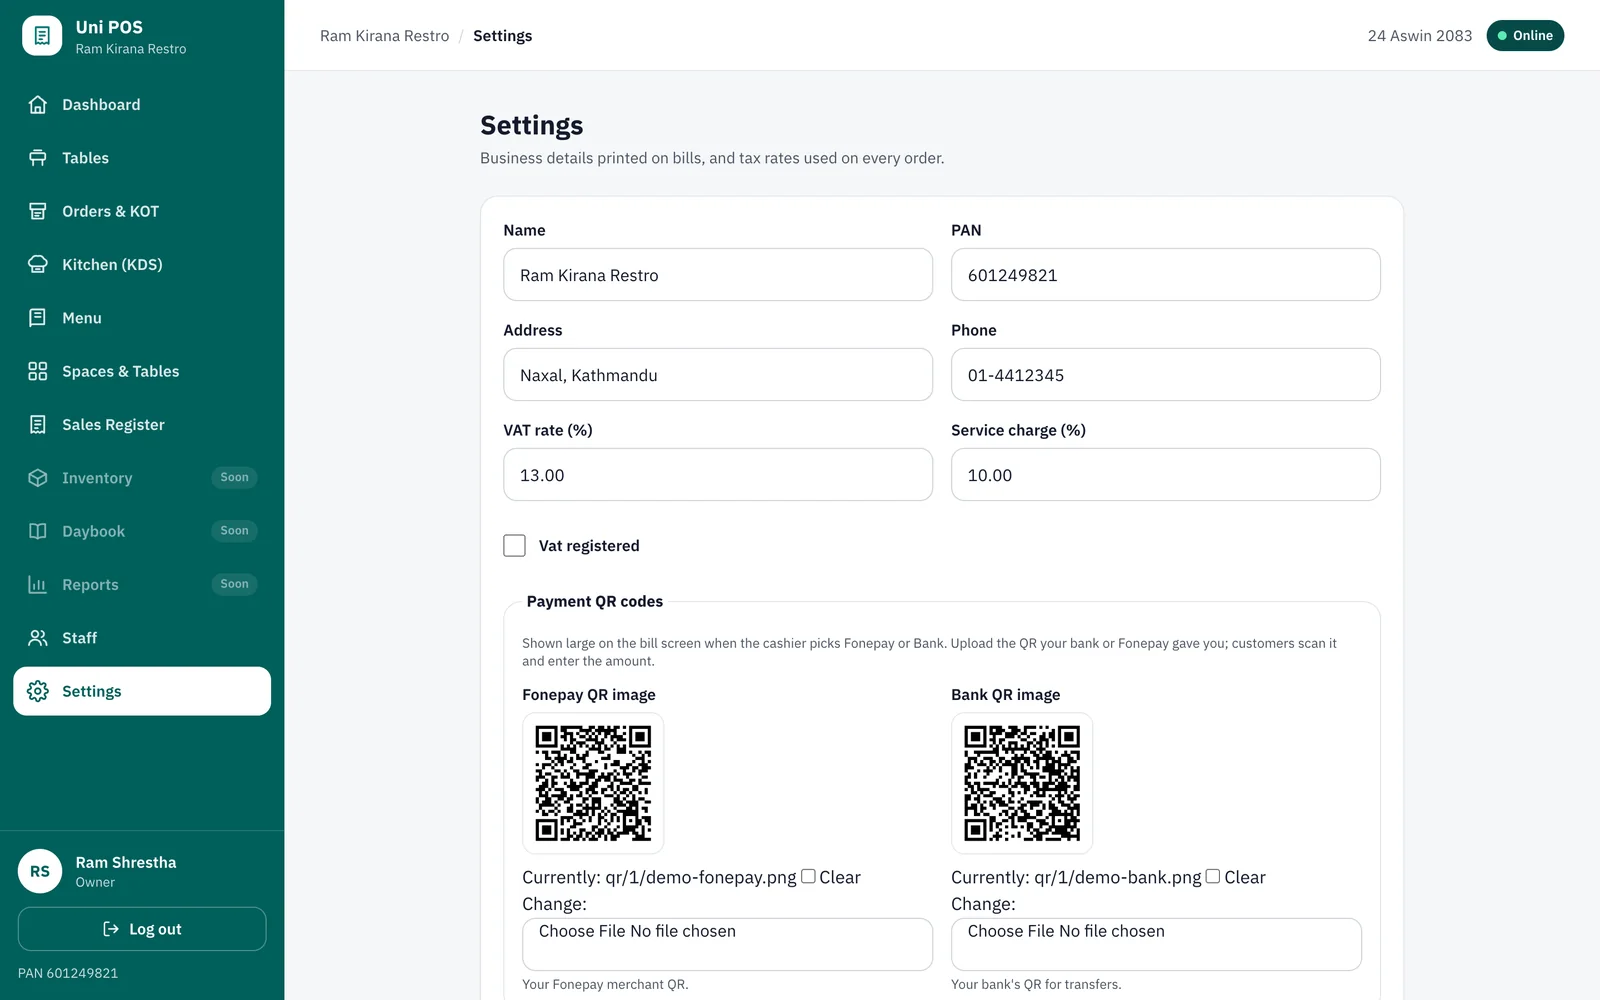
Task: Click the Kitchen (KDS) chef hat icon
Action: tap(38, 265)
